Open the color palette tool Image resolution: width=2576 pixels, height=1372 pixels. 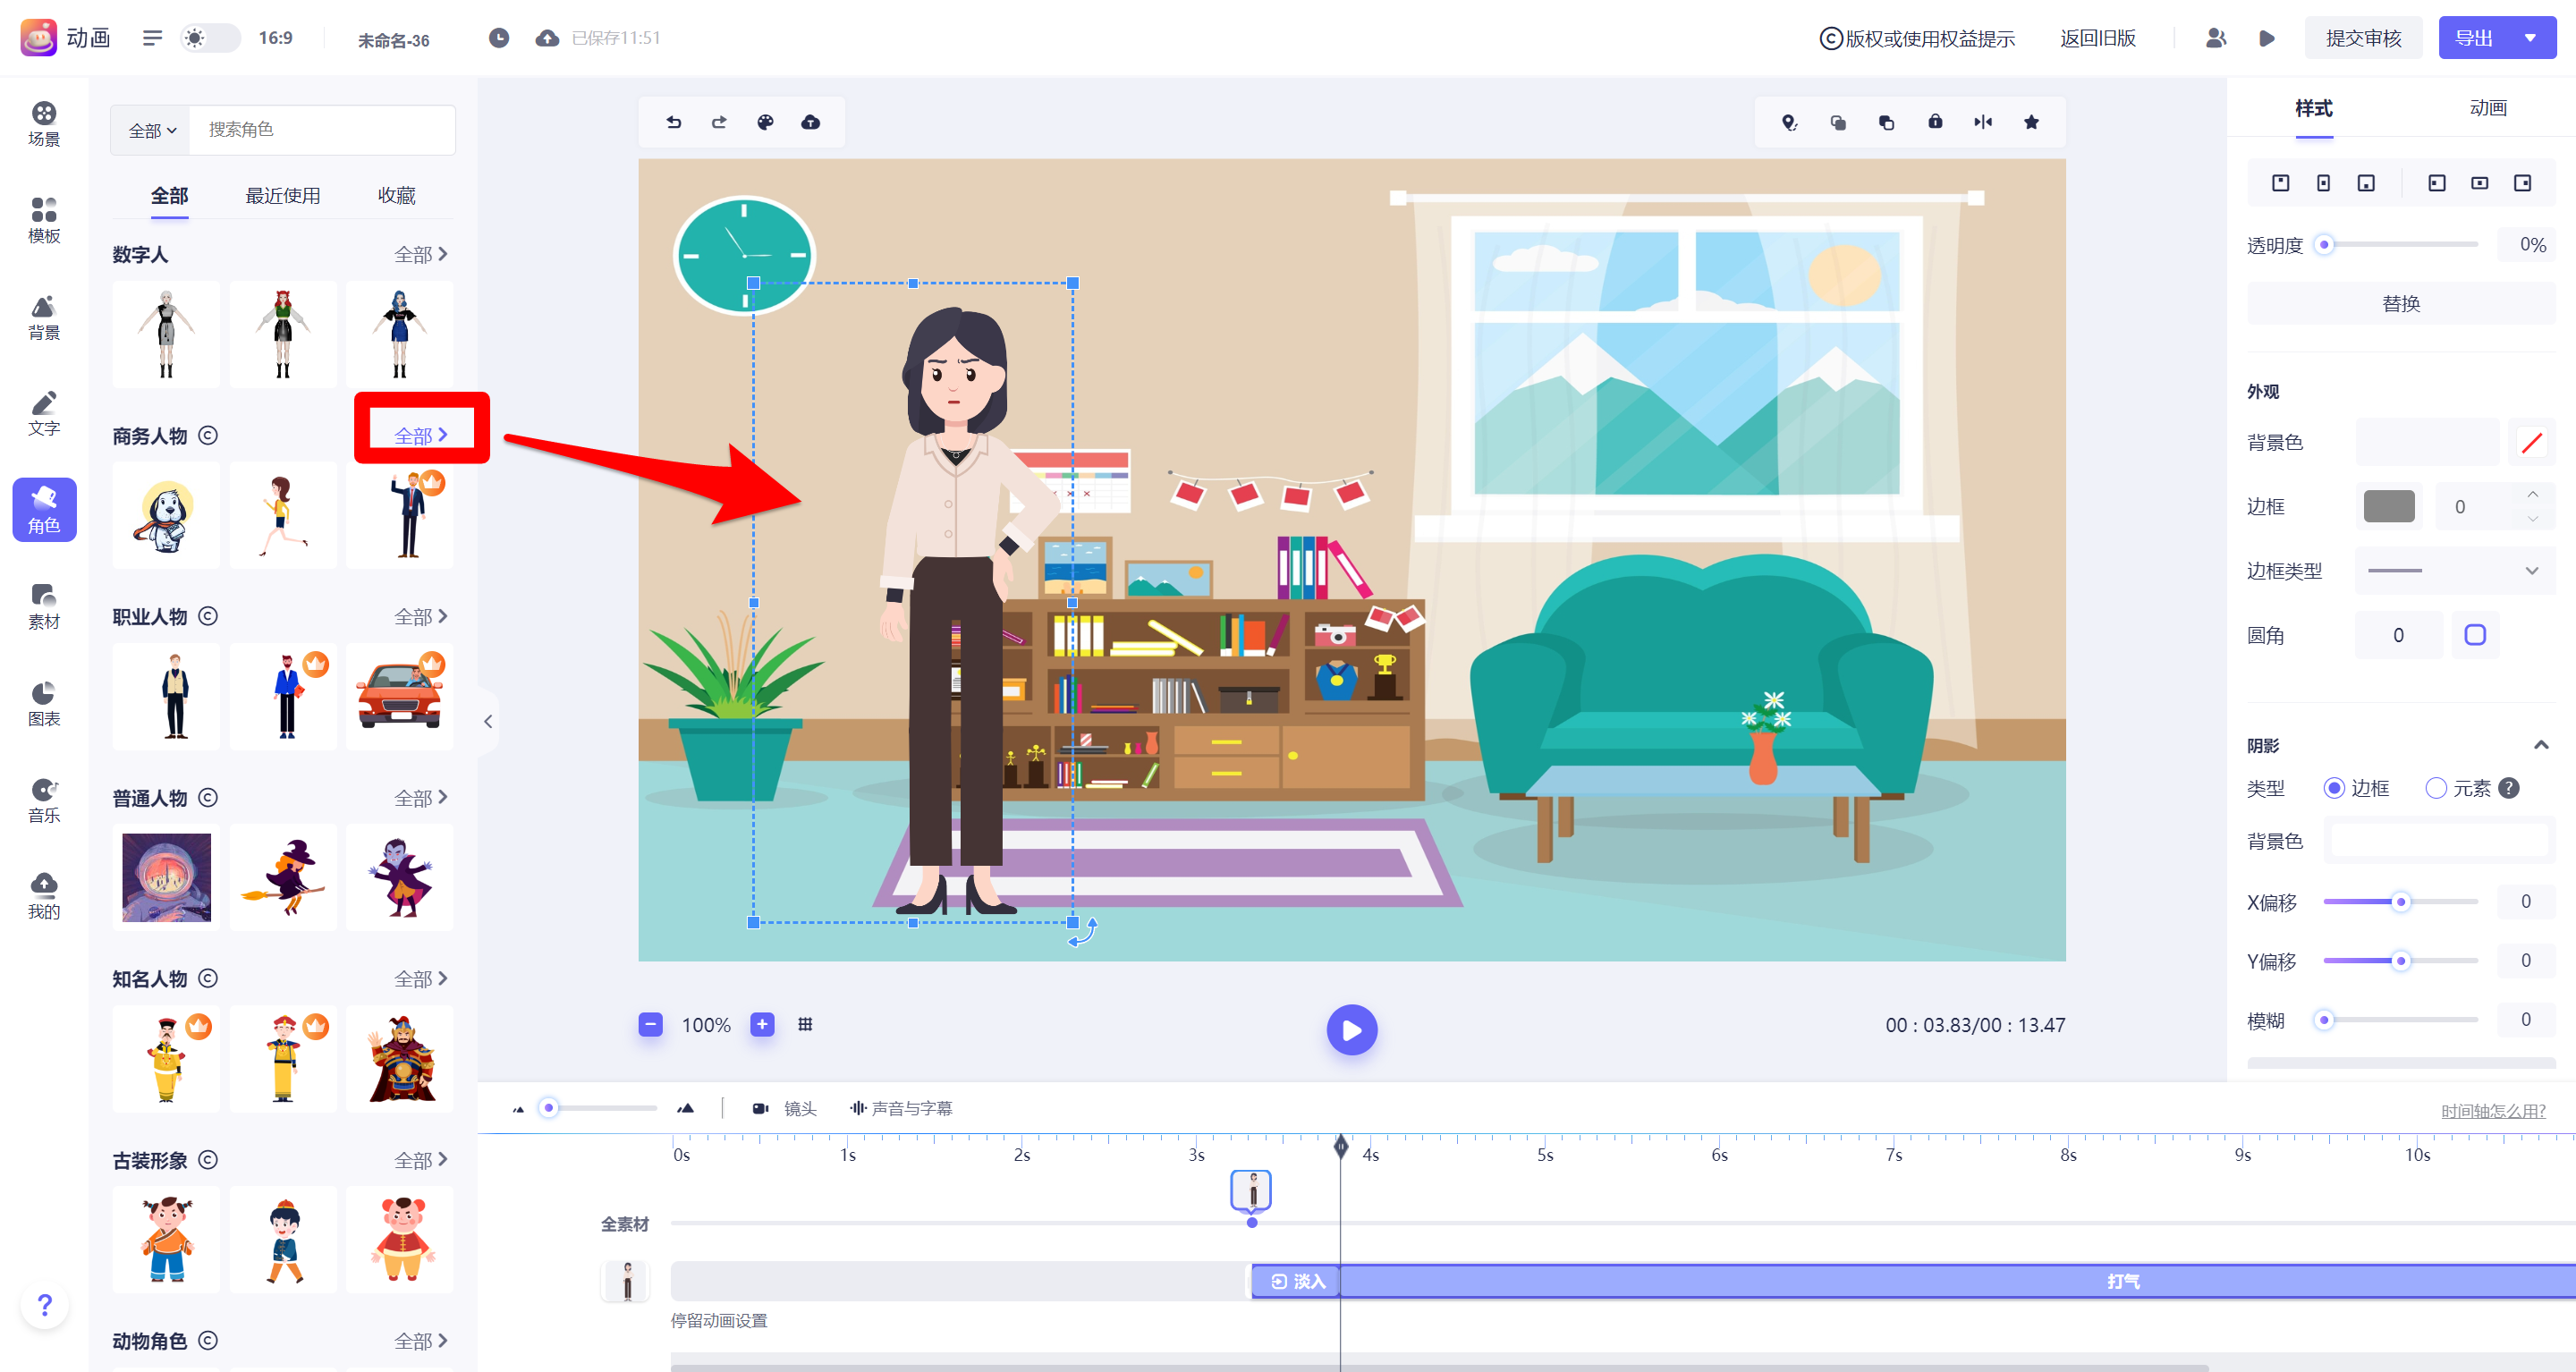click(765, 122)
